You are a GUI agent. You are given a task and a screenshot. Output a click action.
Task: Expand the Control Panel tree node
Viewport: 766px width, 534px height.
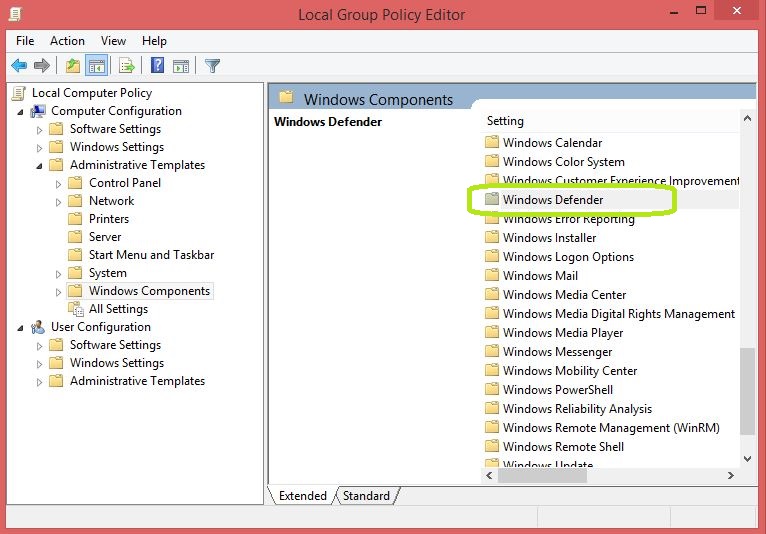pos(58,184)
